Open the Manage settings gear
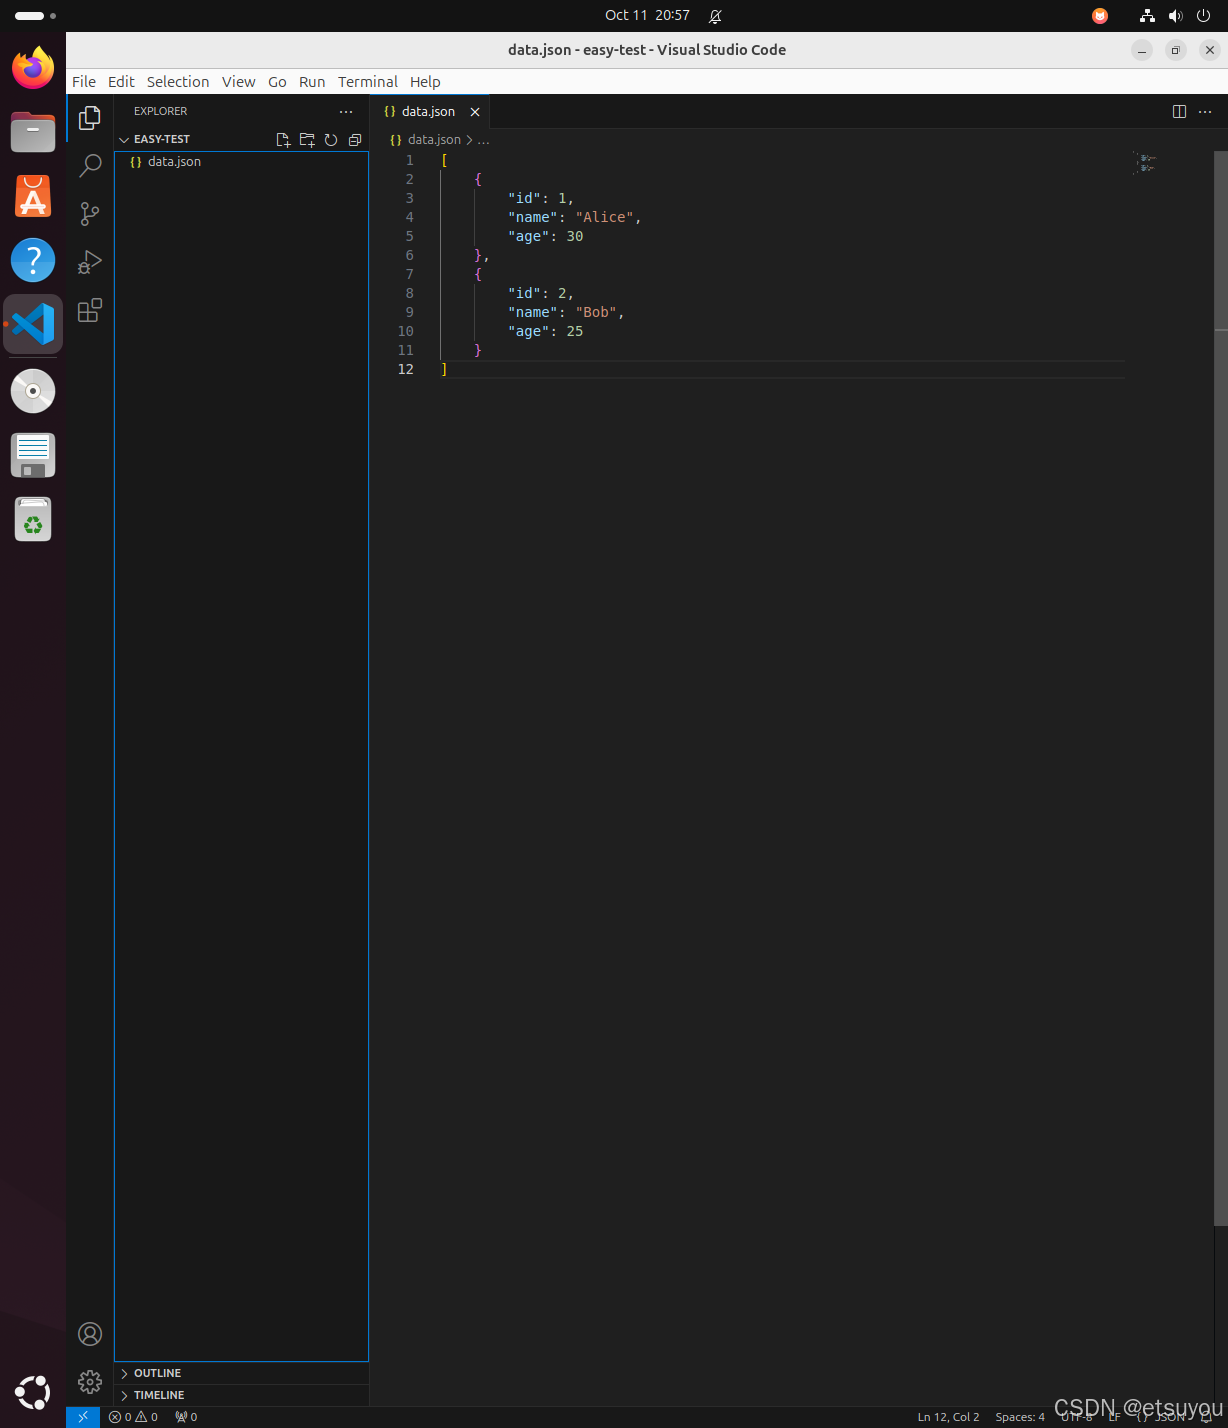 (x=90, y=1382)
